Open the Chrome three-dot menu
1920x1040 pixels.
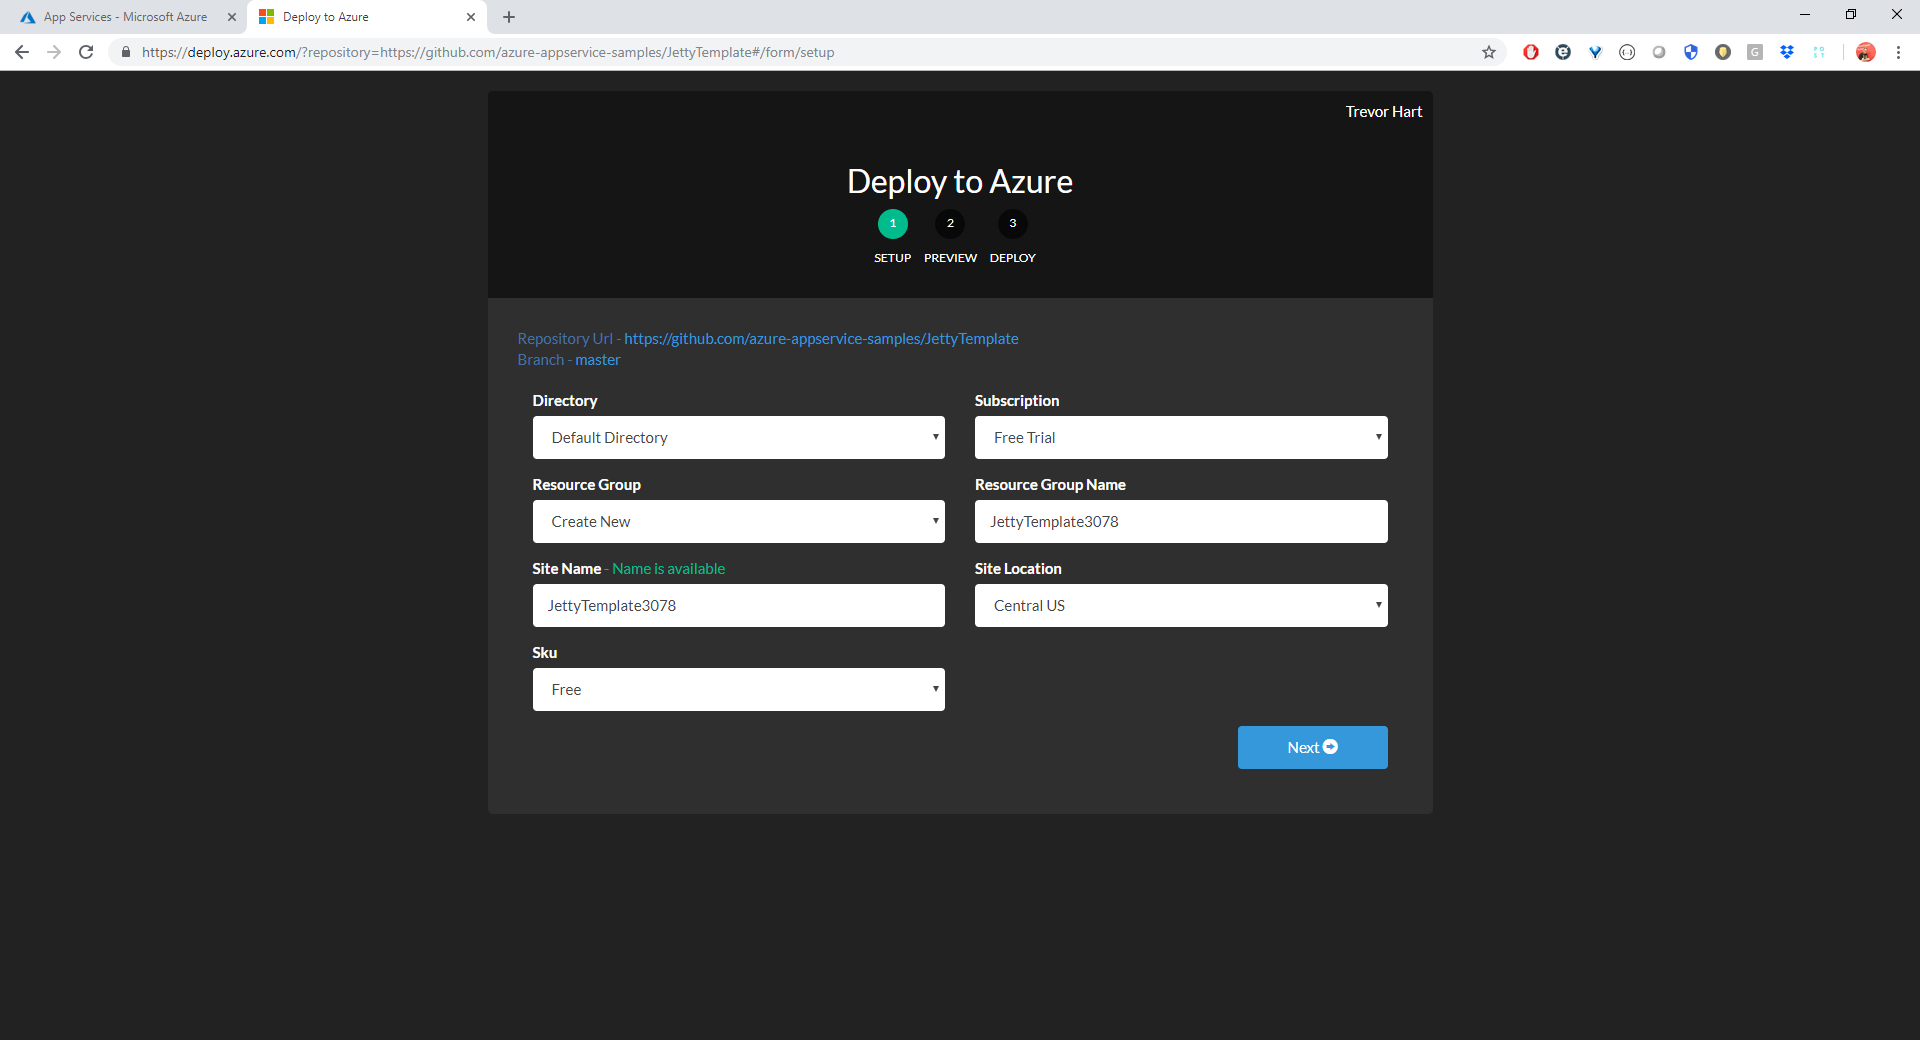click(1898, 52)
